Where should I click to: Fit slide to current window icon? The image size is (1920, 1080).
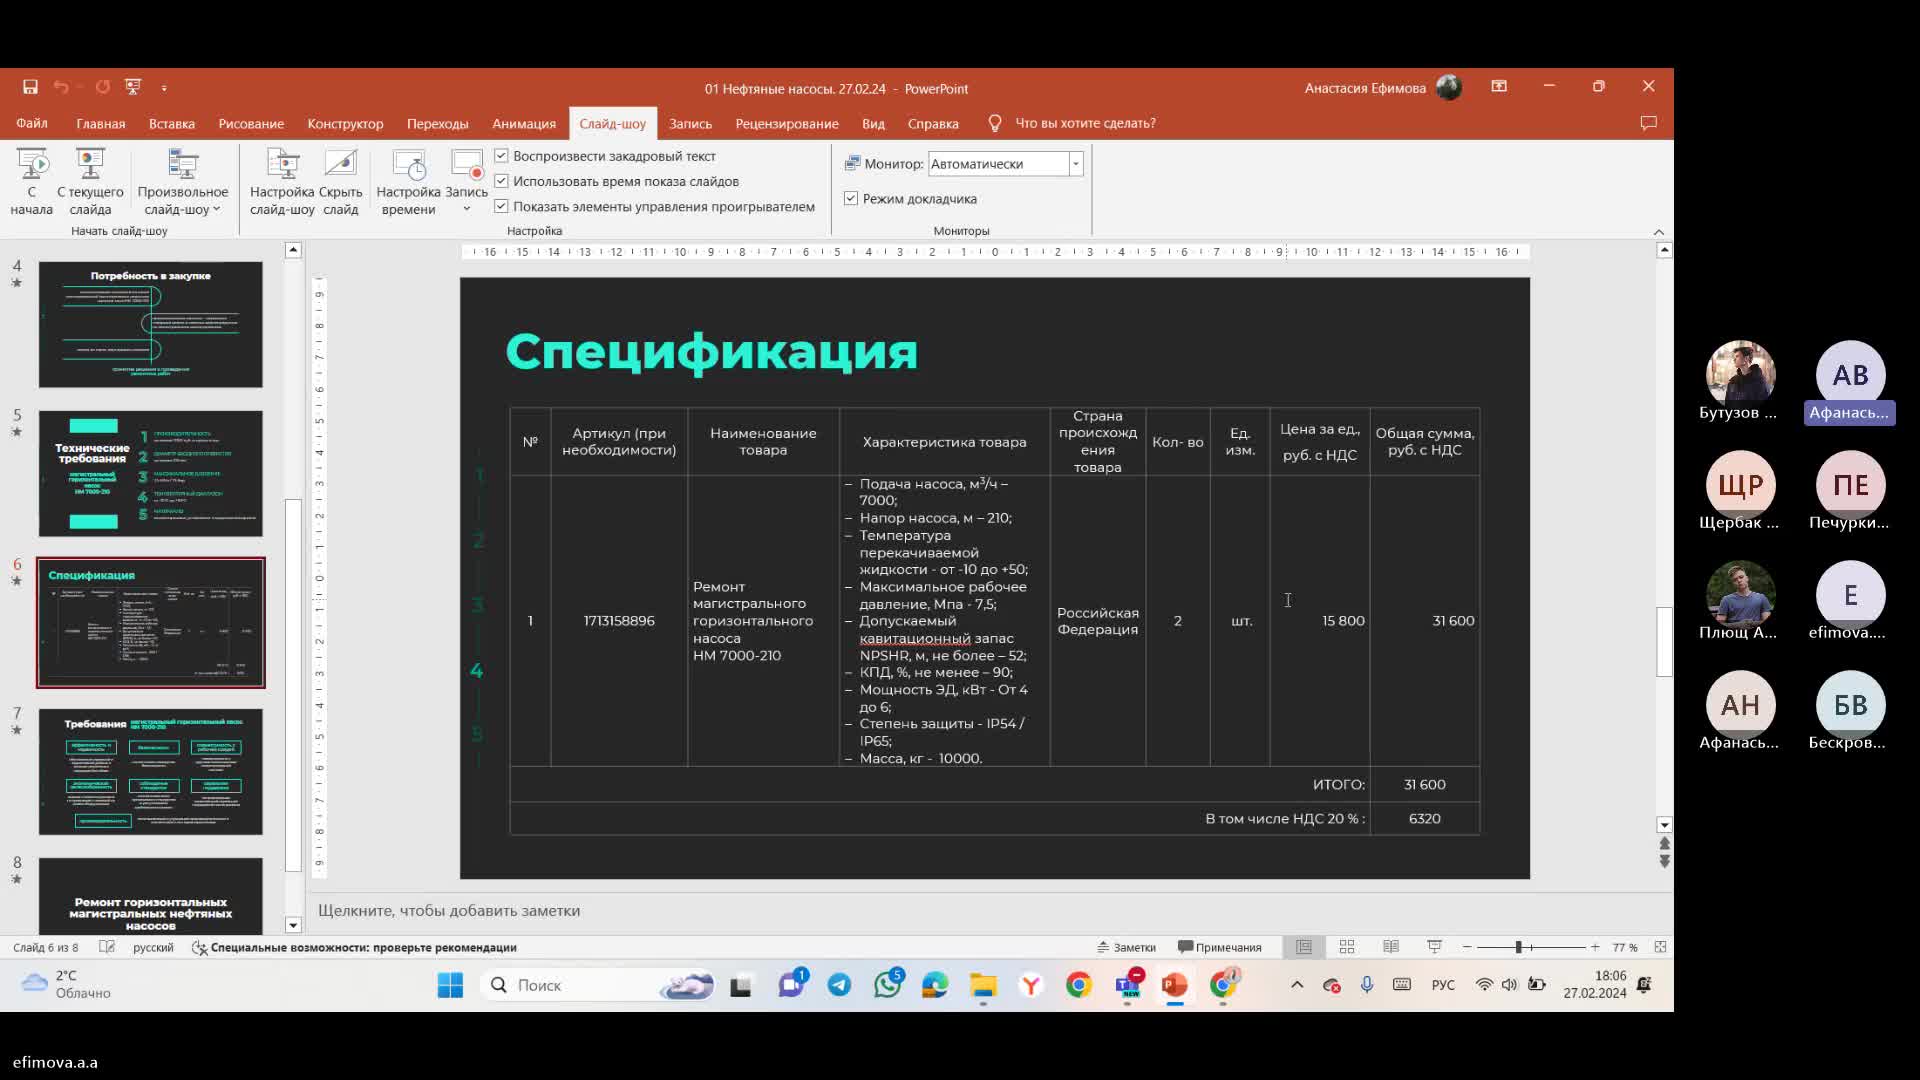tap(1660, 947)
